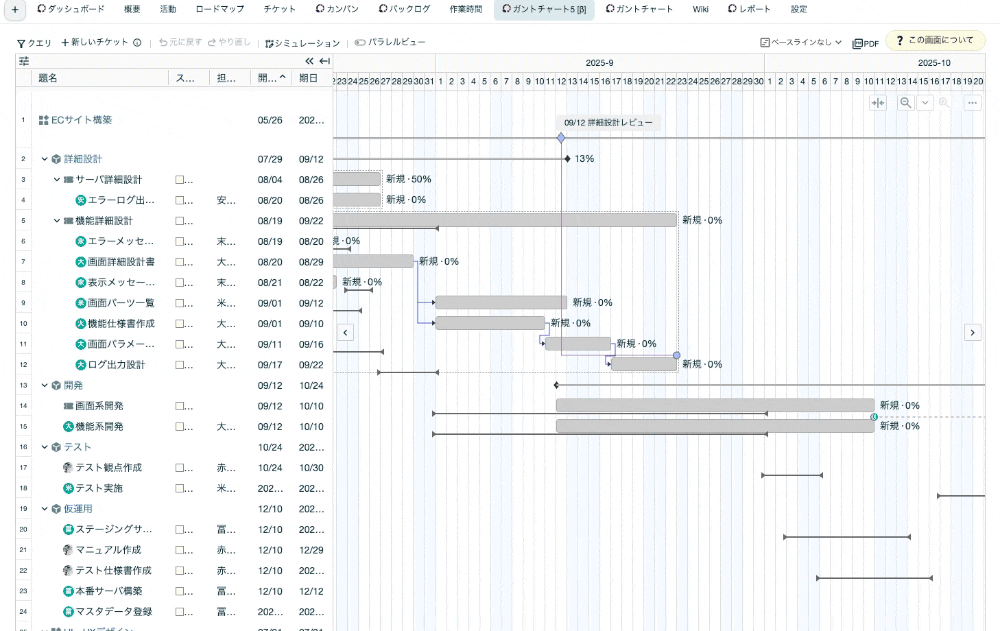1000x631 pixels.
Task: Click the zoom out magnifier icon
Action: [x=906, y=103]
